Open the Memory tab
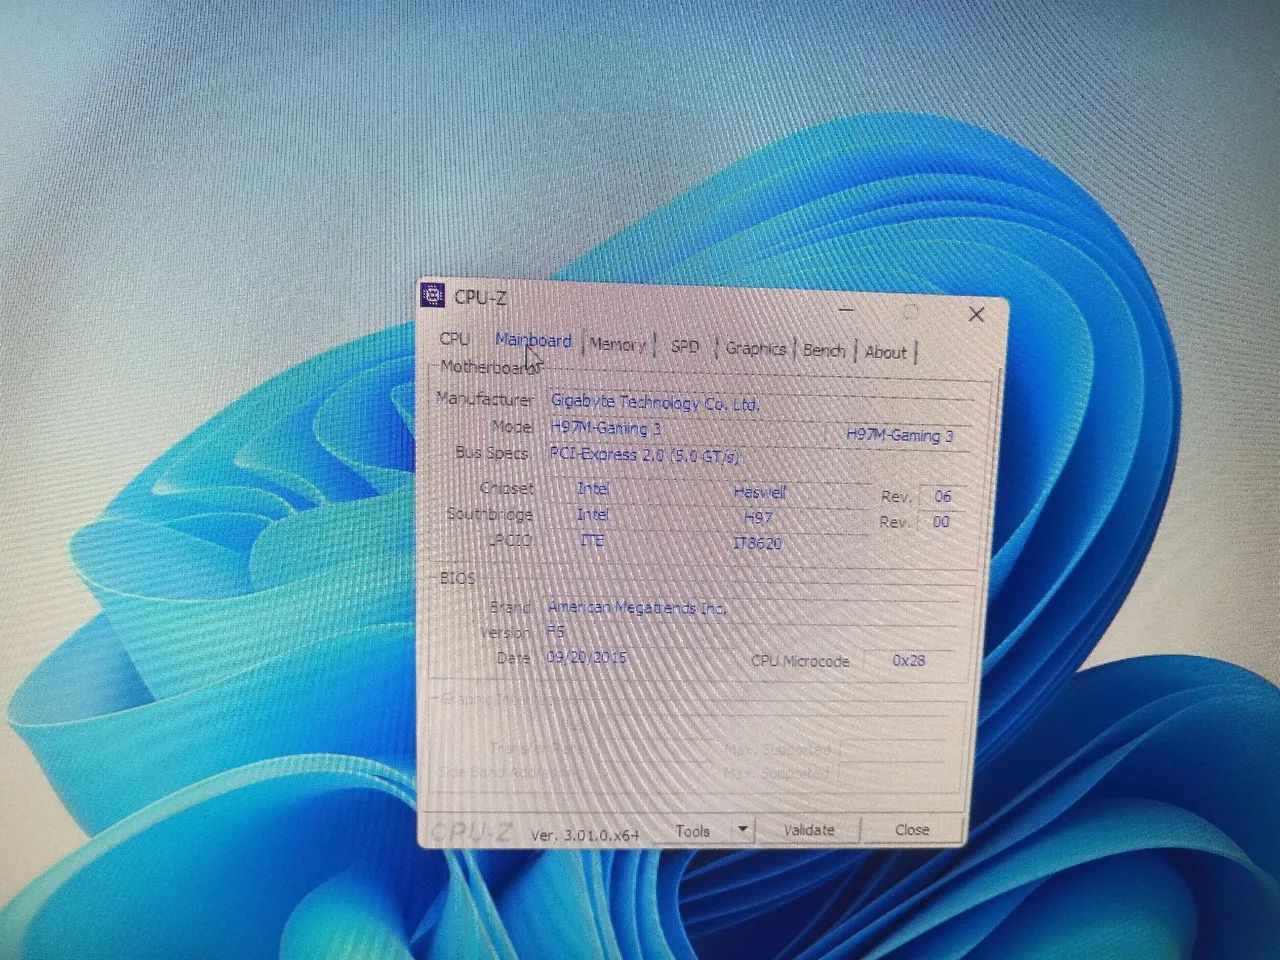 coord(617,344)
